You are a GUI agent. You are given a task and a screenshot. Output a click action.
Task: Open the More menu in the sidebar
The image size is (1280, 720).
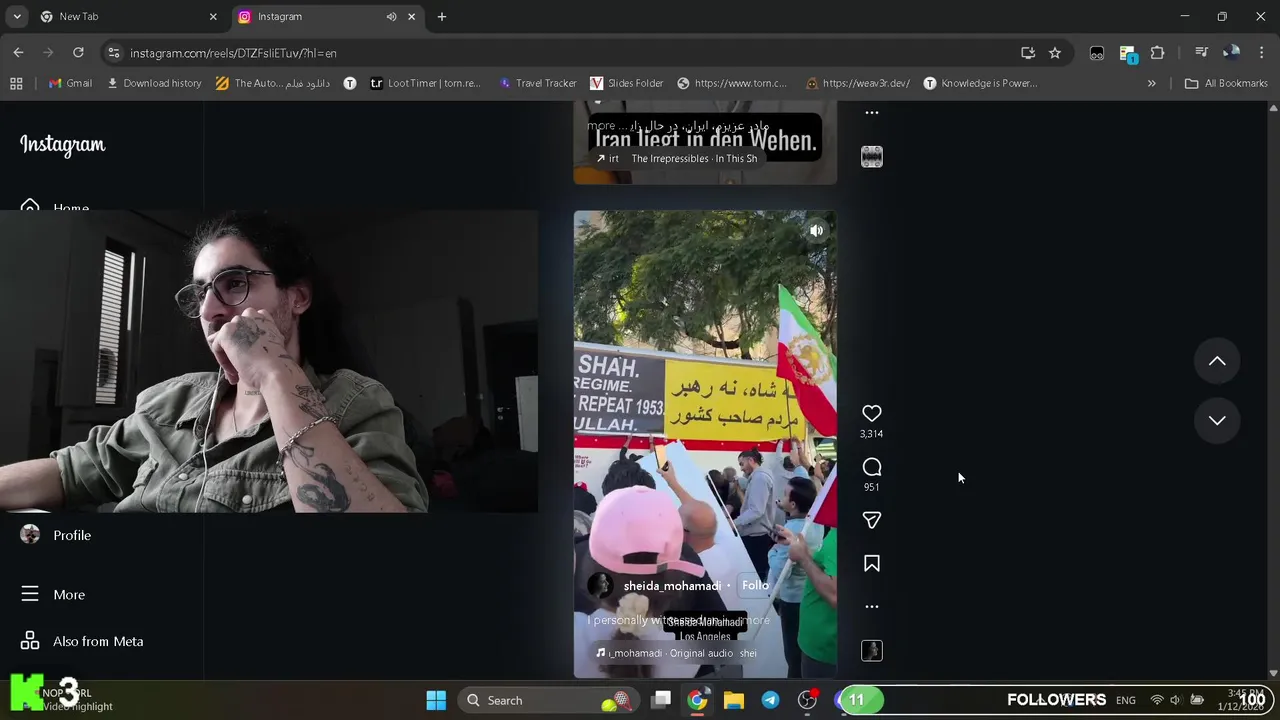point(53,594)
